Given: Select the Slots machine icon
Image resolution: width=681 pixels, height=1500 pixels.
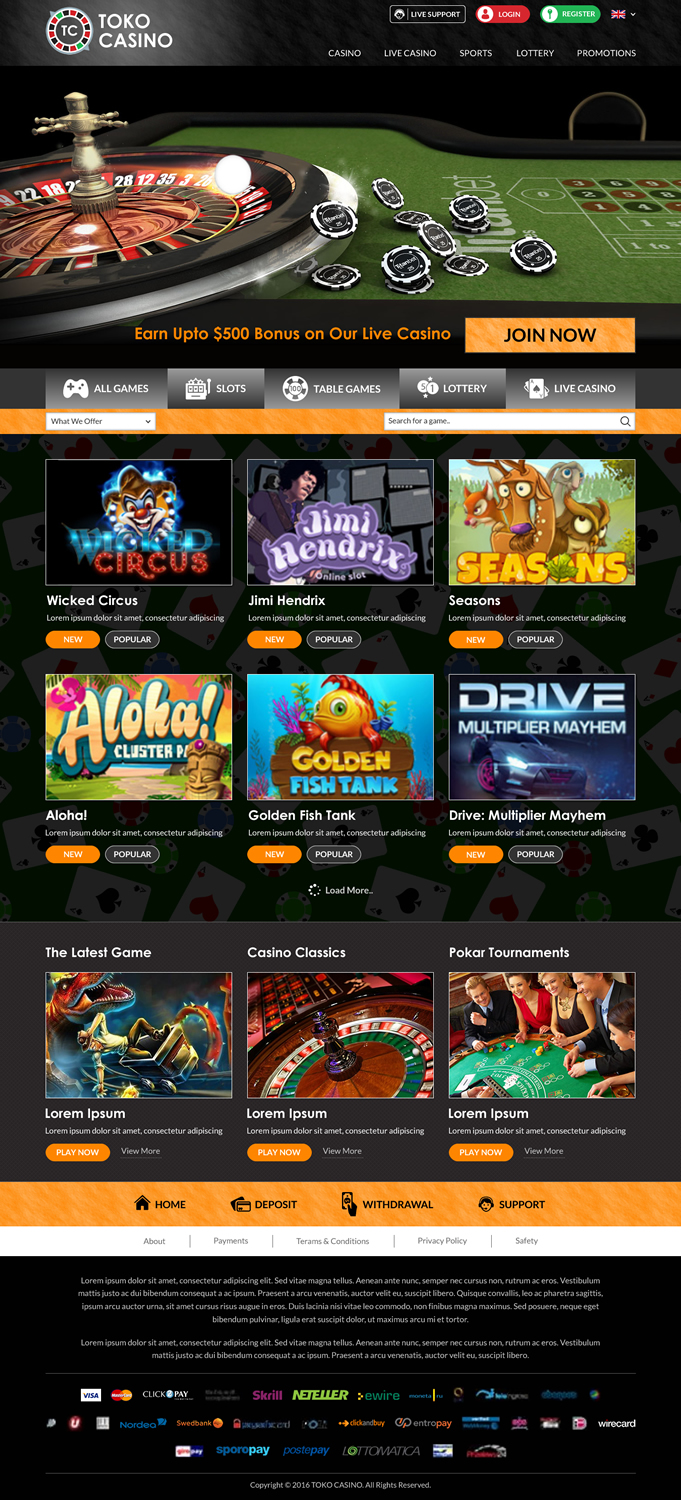Looking at the screenshot, I should pos(197,388).
